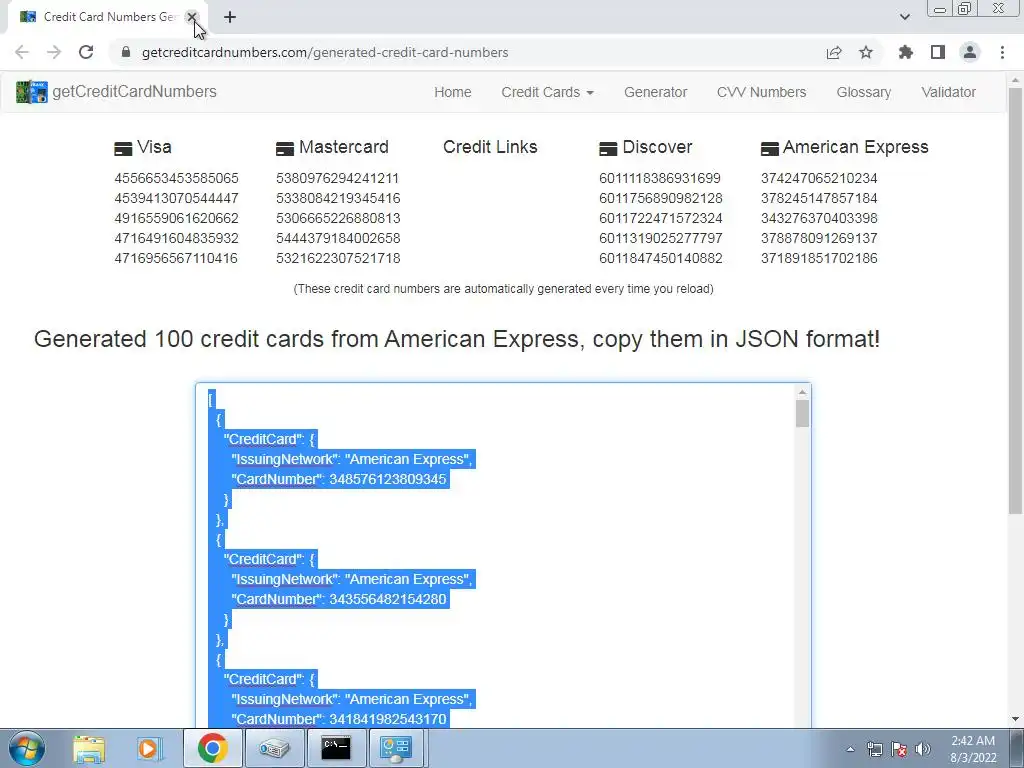1024x768 pixels.
Task: Go to Home nav item
Action: click(453, 92)
